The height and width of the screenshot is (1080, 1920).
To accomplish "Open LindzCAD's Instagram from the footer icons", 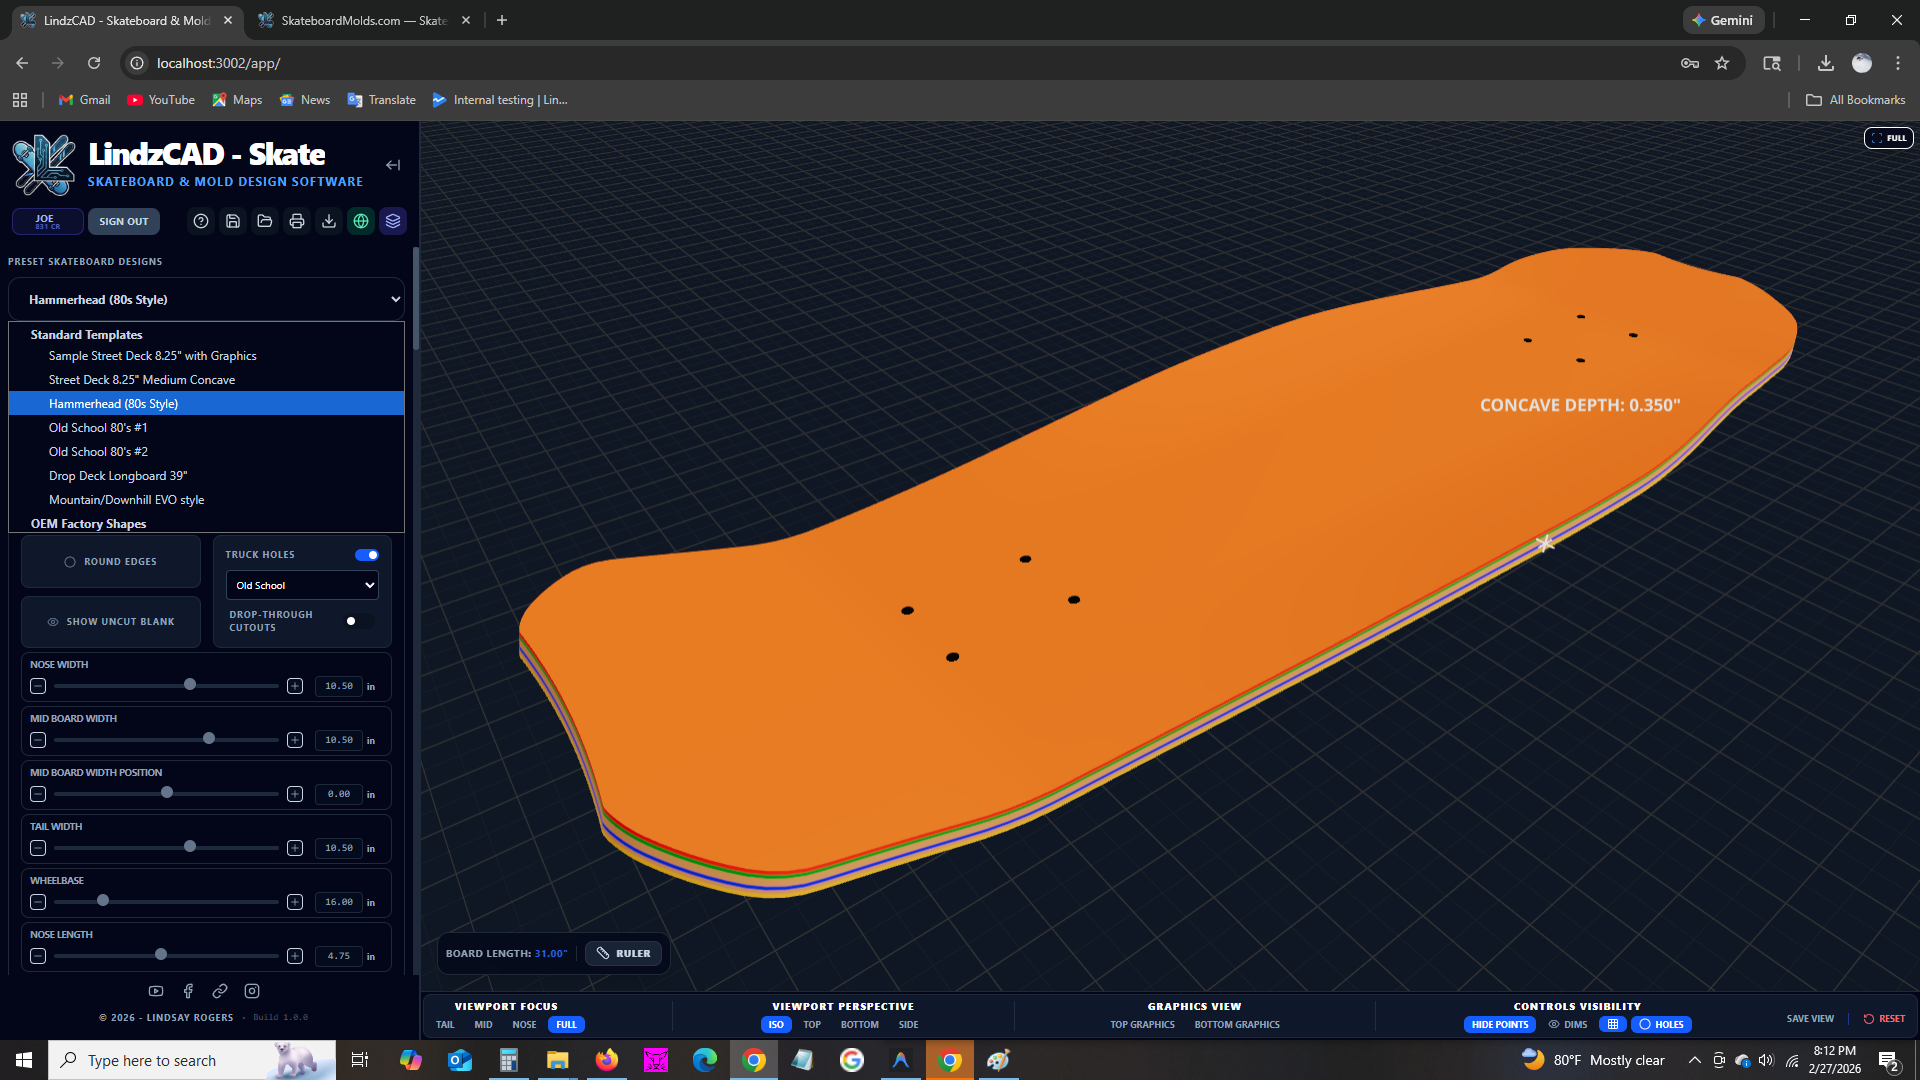I will [251, 991].
